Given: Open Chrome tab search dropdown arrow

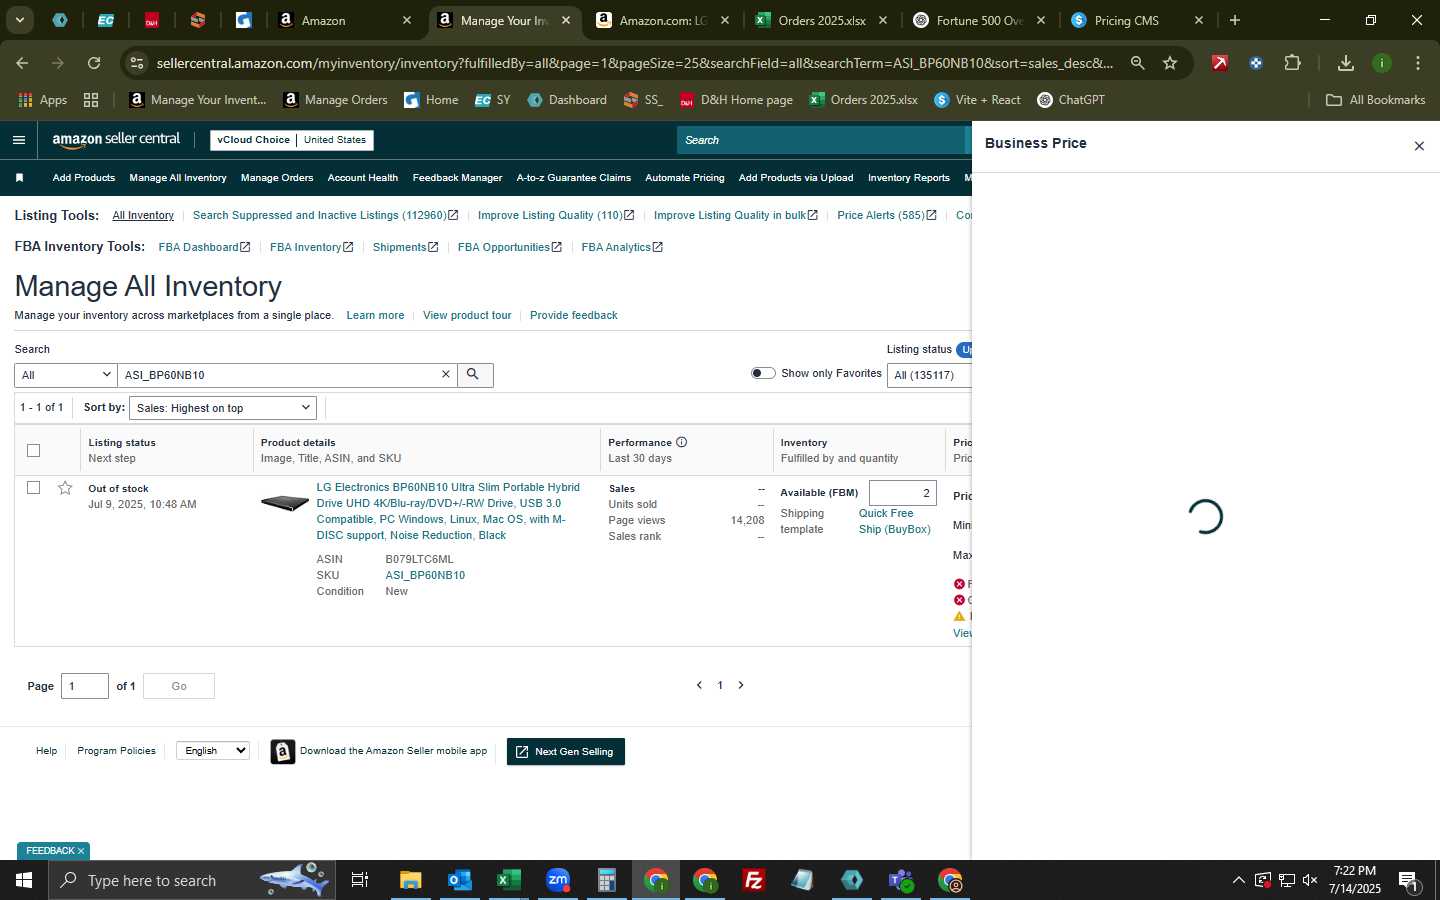Looking at the screenshot, I should tap(19, 20).
